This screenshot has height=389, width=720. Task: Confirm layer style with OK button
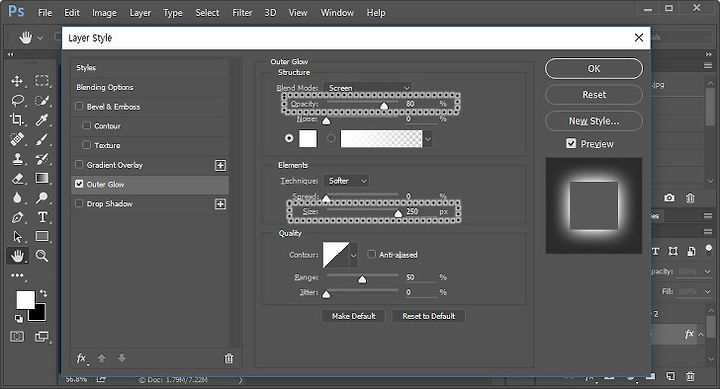click(x=594, y=68)
